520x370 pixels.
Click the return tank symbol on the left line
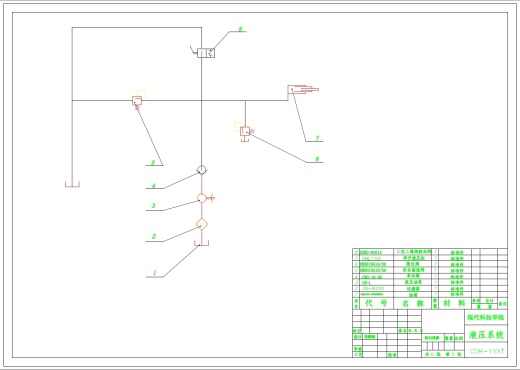point(72,184)
